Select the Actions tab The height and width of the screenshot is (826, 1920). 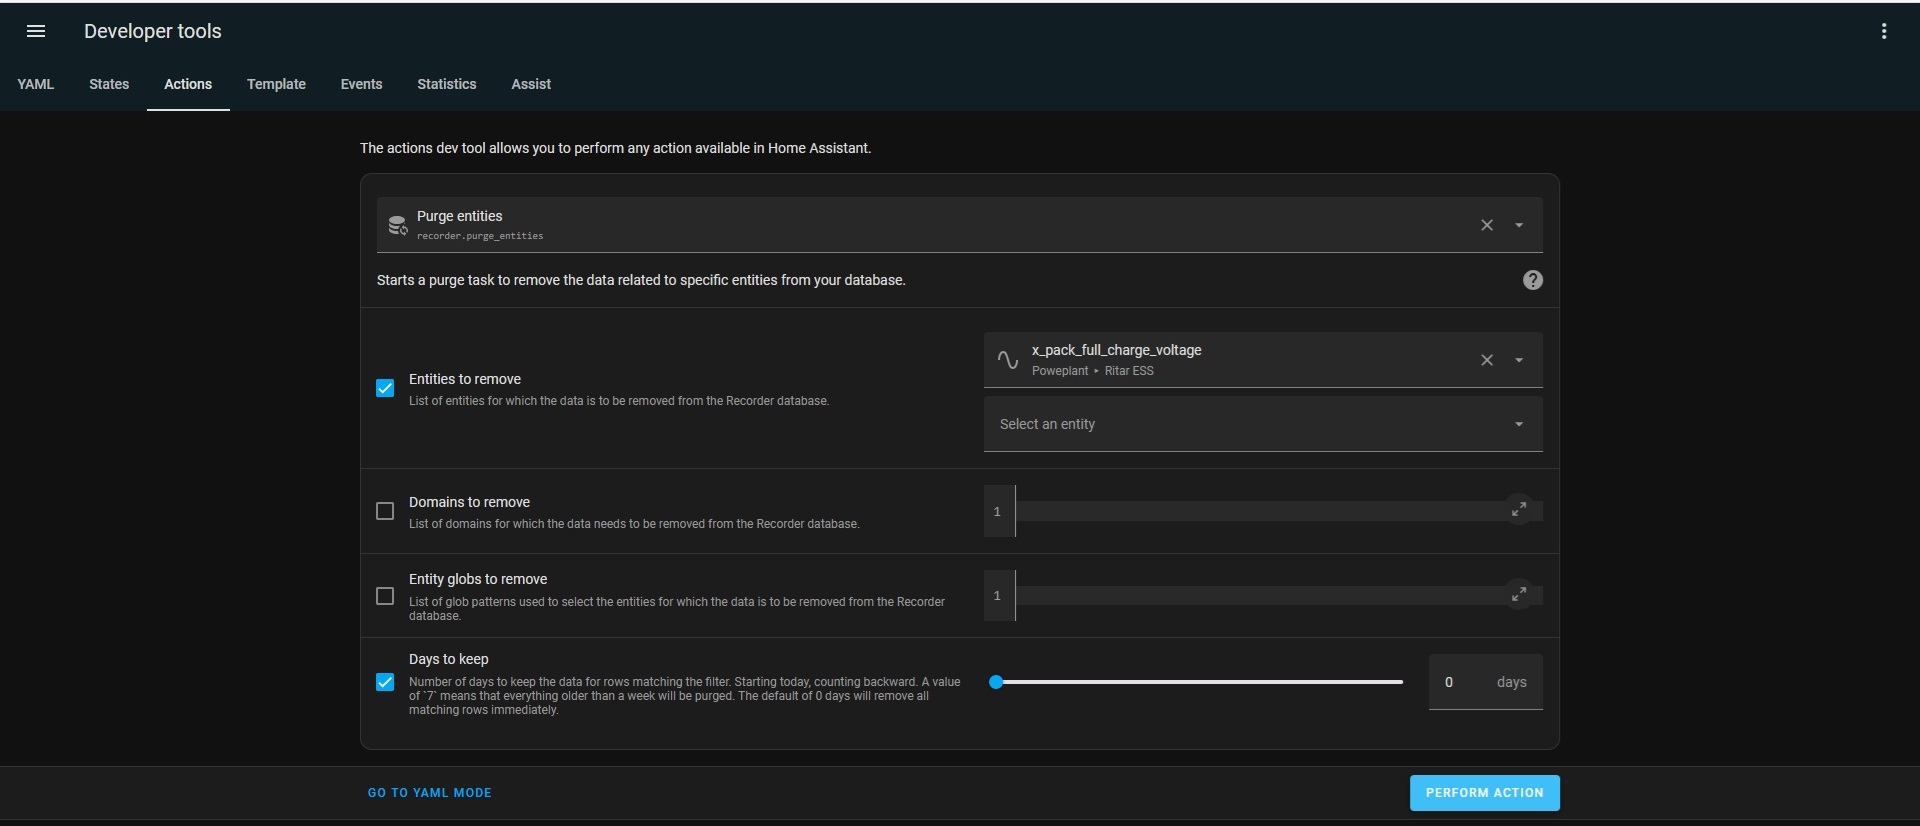[188, 84]
